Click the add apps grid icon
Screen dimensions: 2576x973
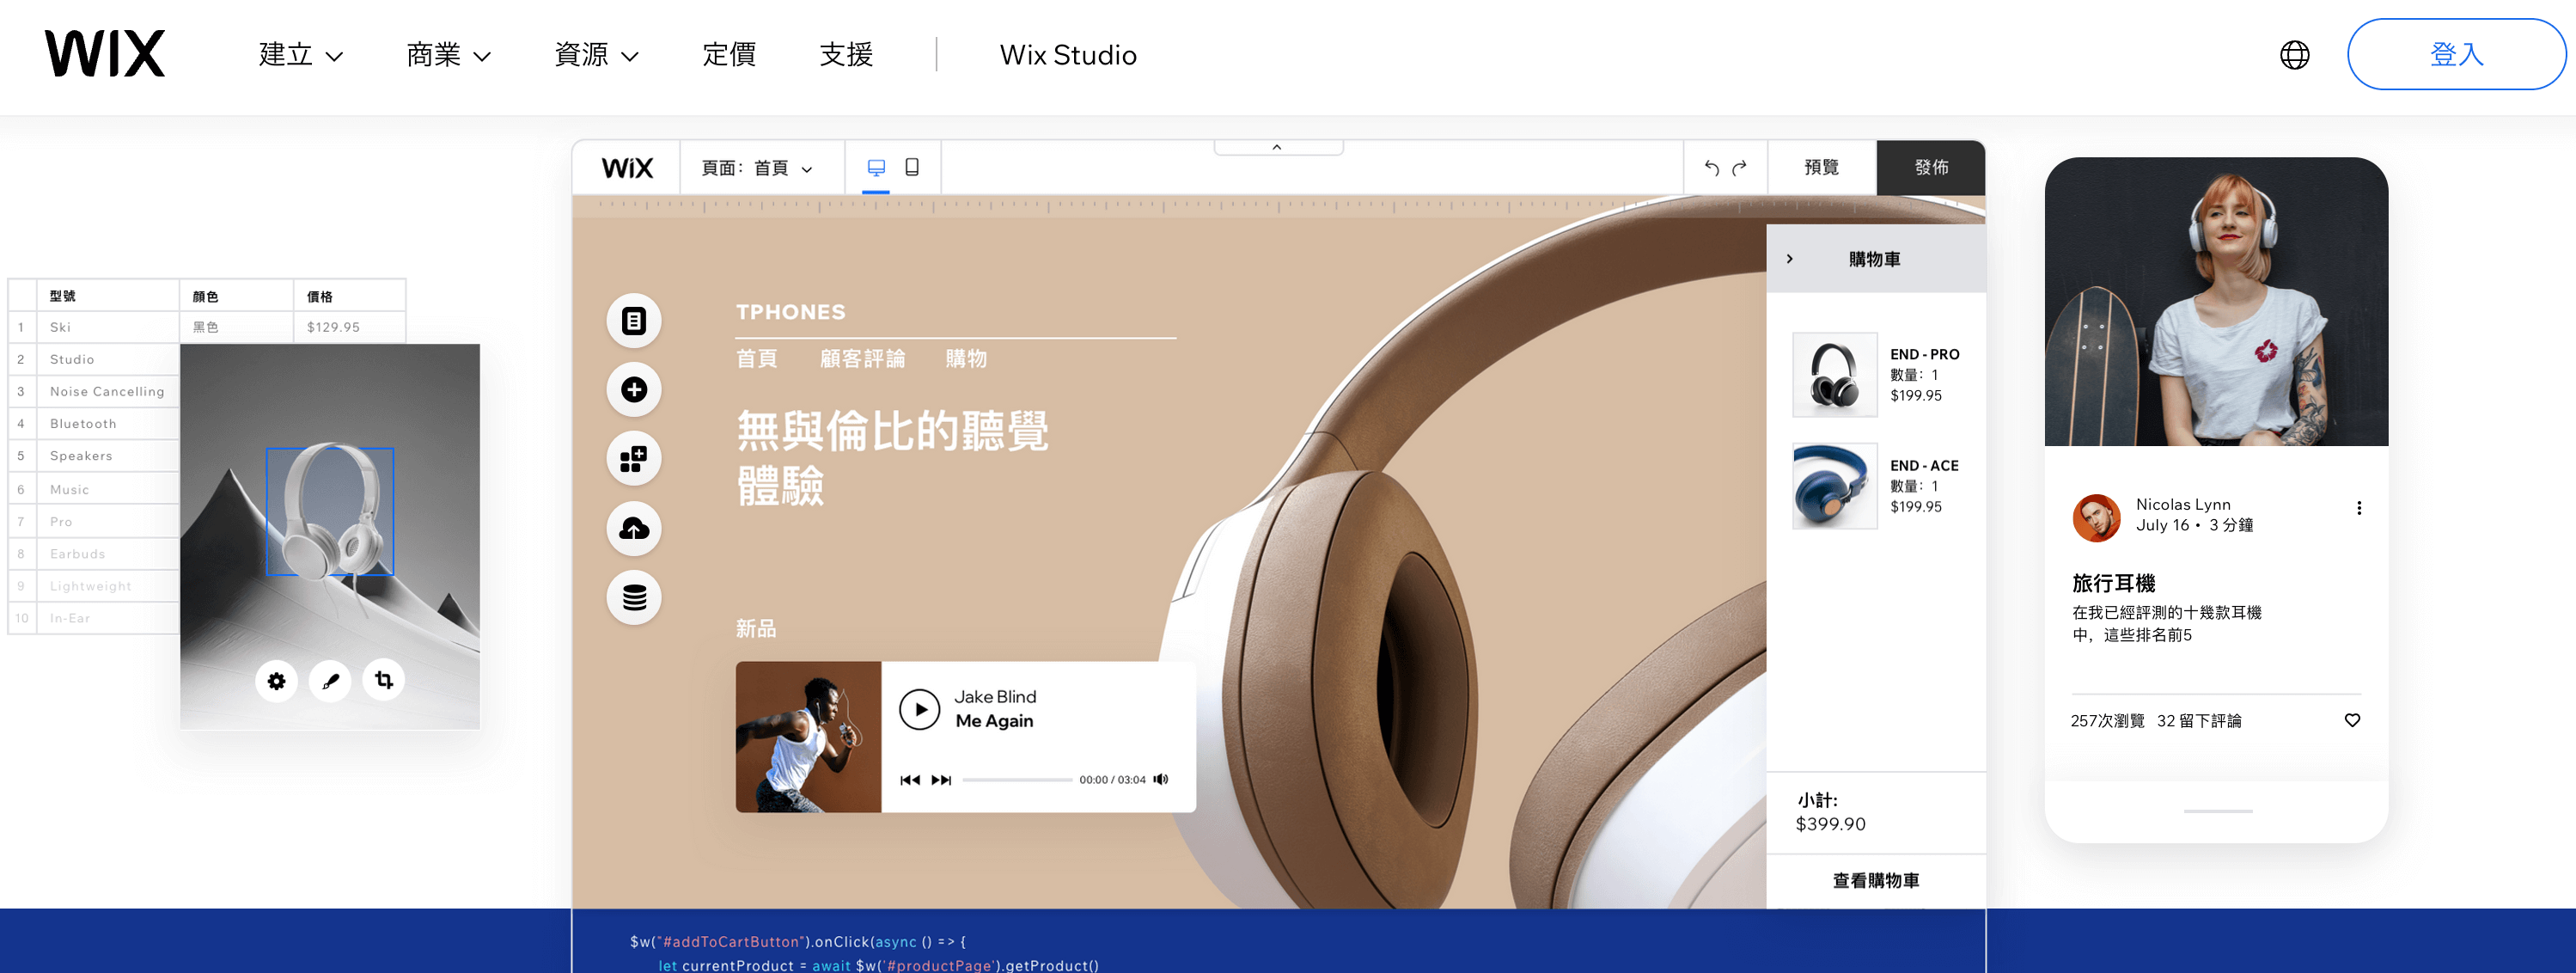(633, 459)
